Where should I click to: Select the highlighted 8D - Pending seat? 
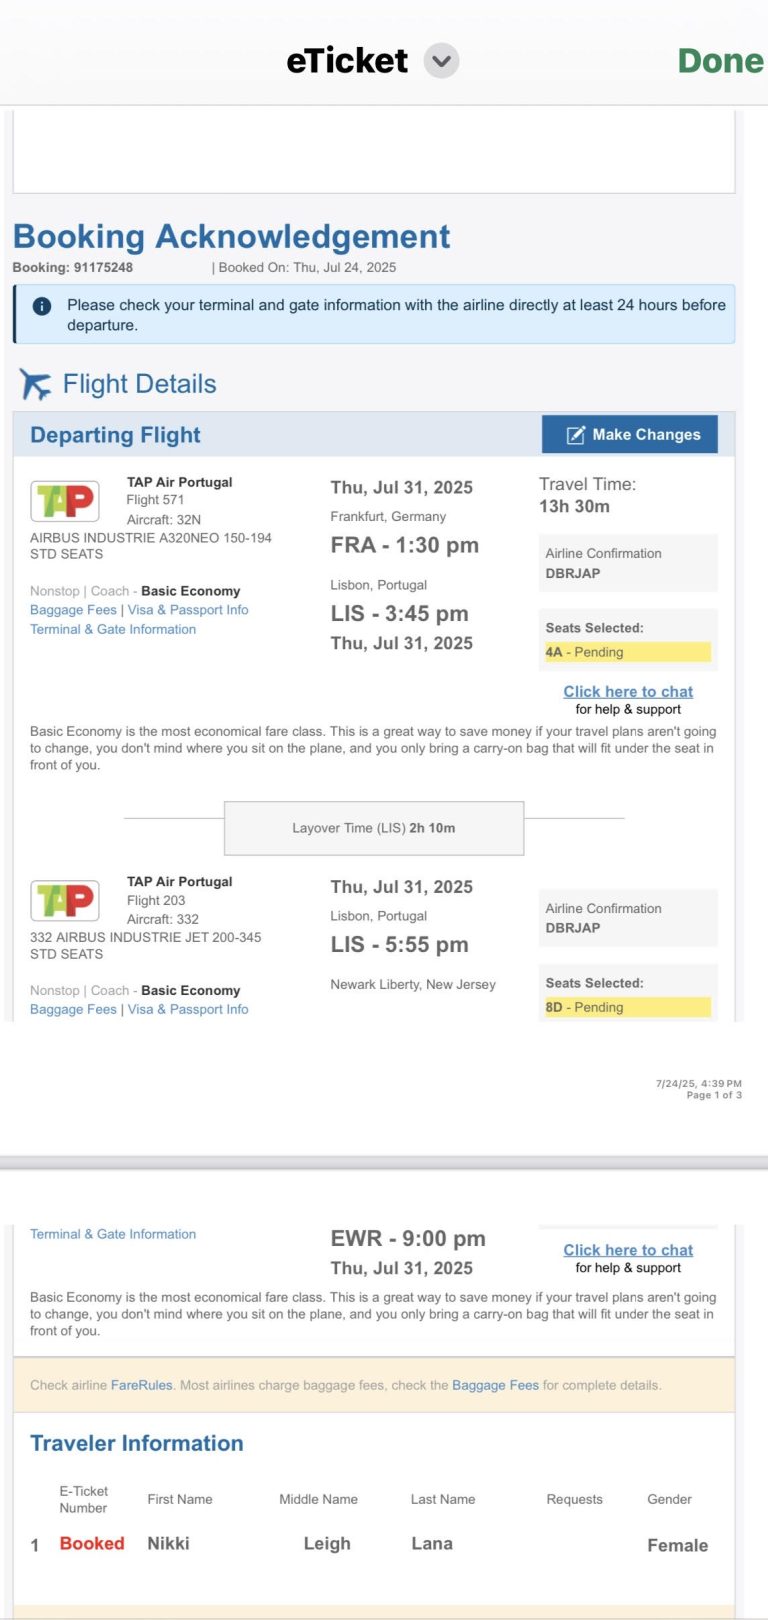tap(627, 1007)
